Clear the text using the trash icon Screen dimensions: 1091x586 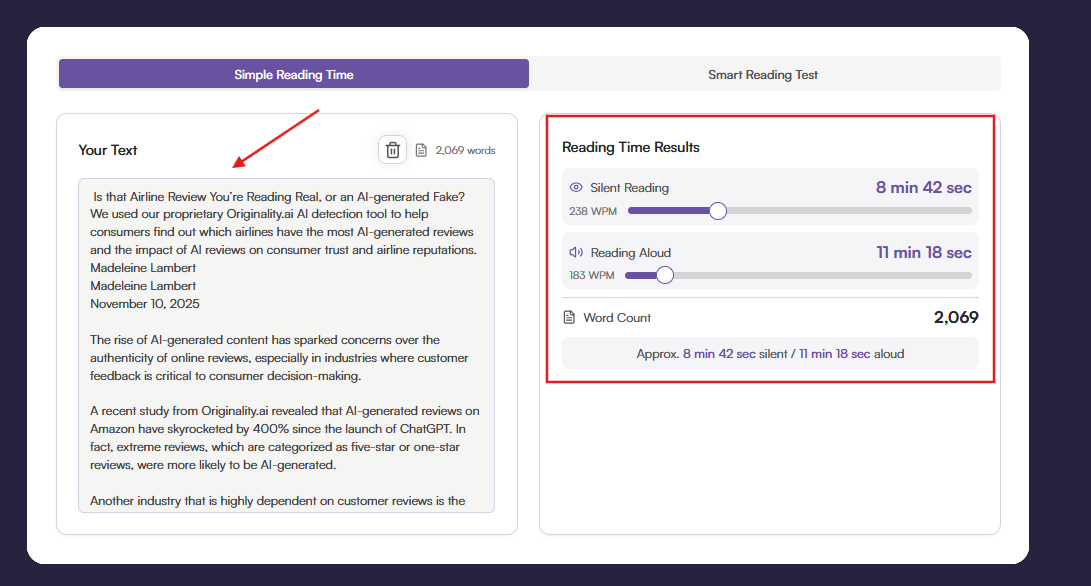392,149
